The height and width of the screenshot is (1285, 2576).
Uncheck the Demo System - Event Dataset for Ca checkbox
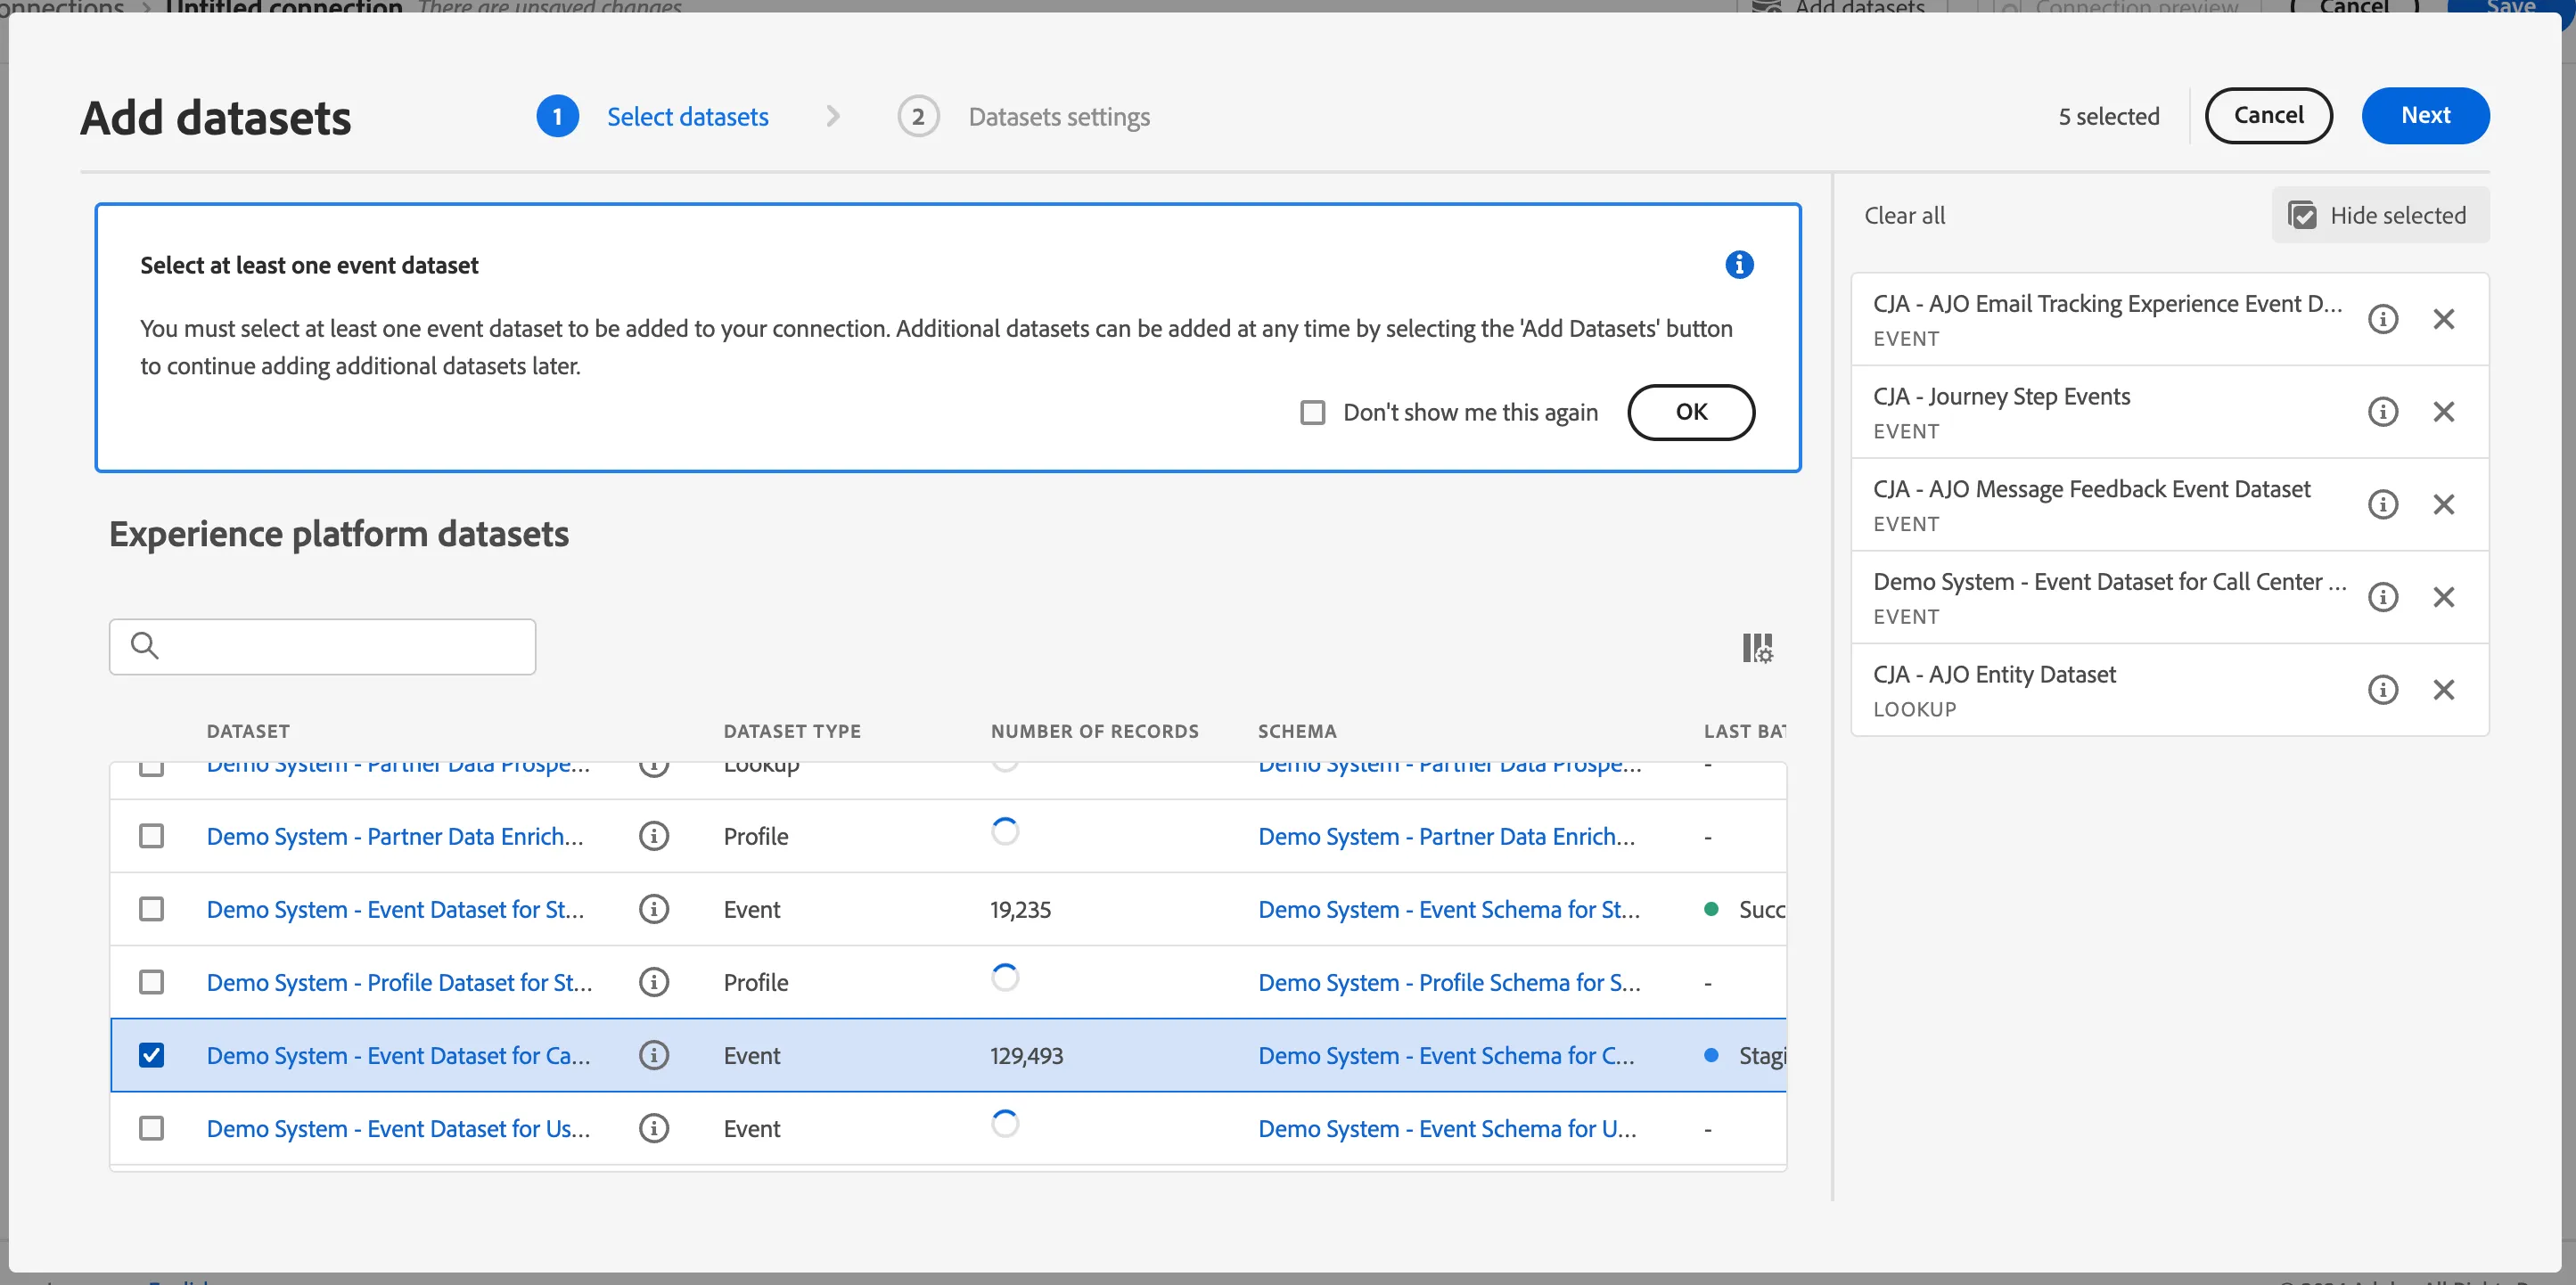point(151,1054)
